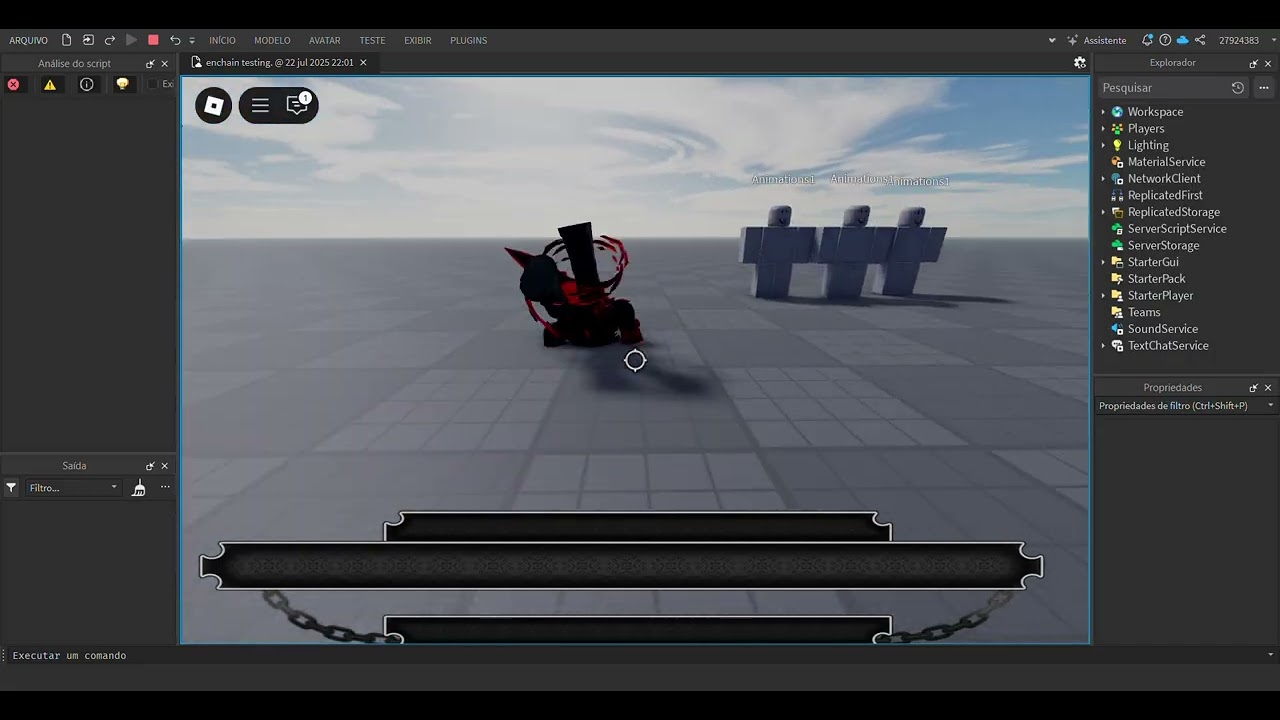1280x720 pixels.
Task: Click the share icon
Action: [x=1200, y=40]
